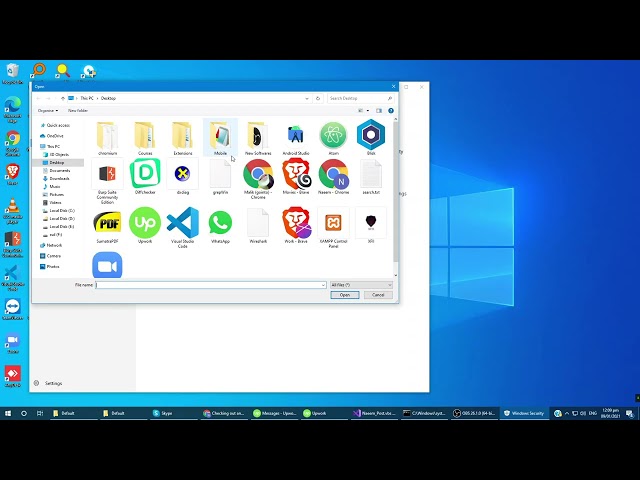This screenshot has width=640, height=480.
Task: Select the Extensions folder
Action: click(x=182, y=138)
